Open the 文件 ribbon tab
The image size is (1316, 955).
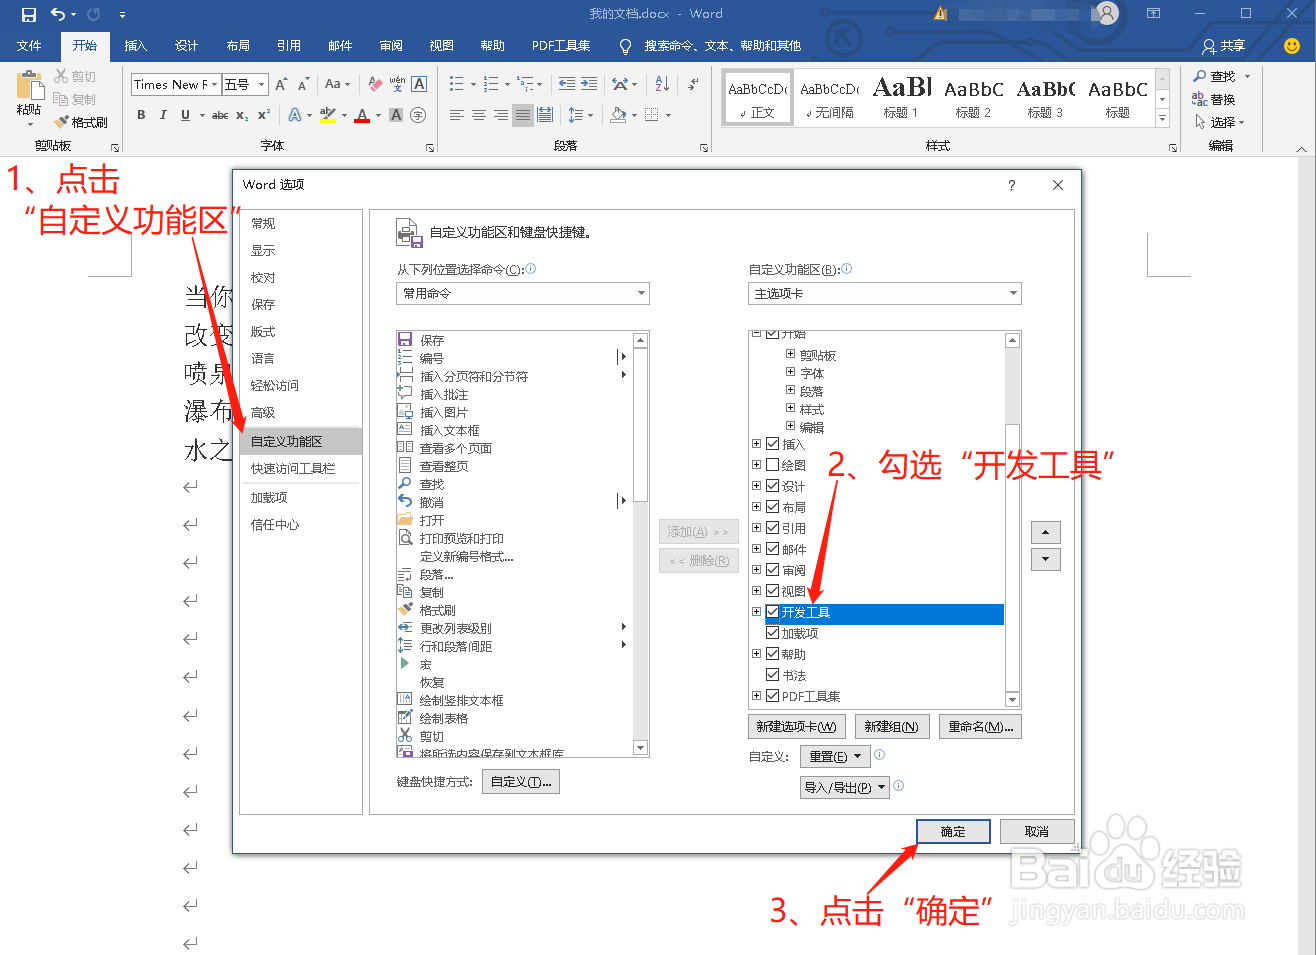(x=29, y=46)
